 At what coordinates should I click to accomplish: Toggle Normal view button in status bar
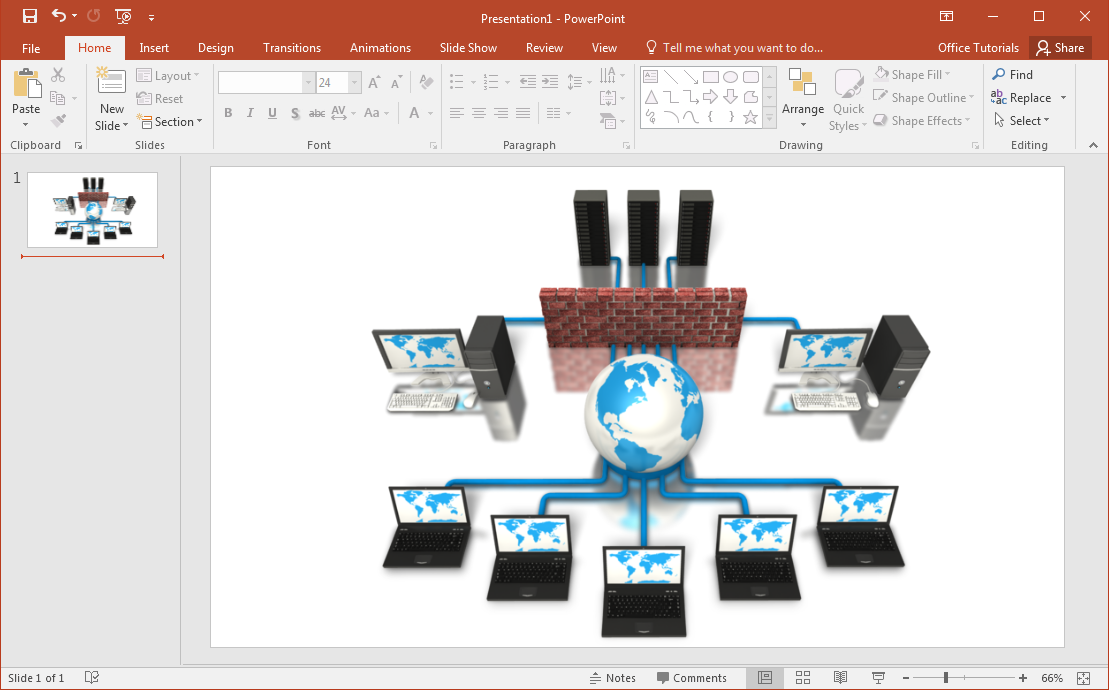(x=765, y=678)
